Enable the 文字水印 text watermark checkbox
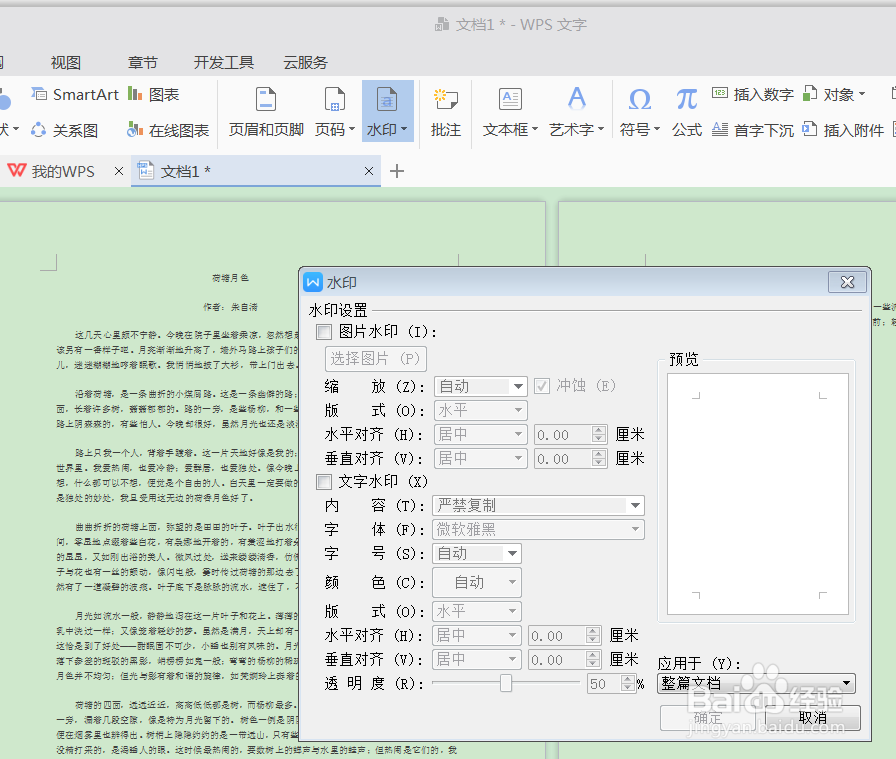896x759 pixels. (323, 481)
